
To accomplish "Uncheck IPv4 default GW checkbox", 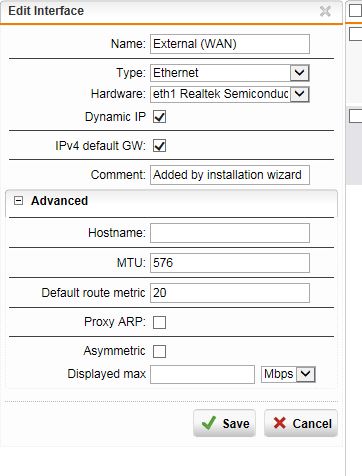I will pos(159,146).
